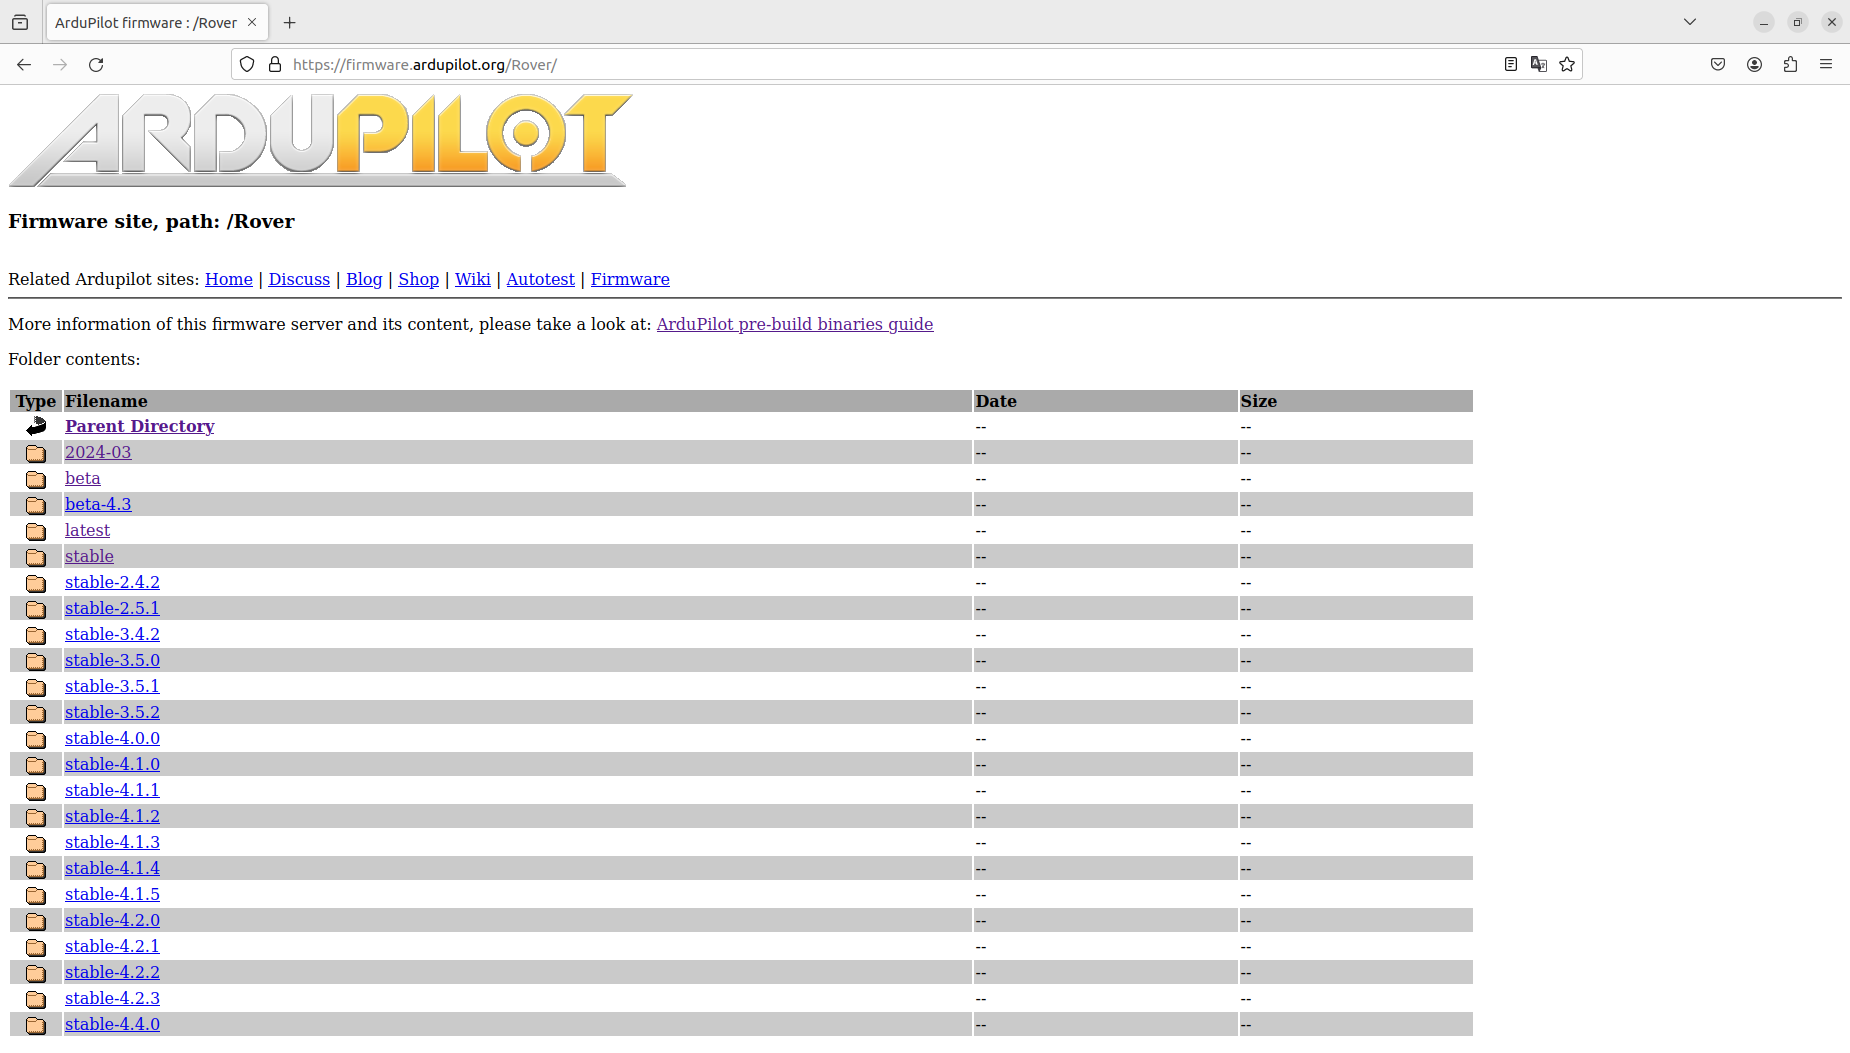The image size is (1850, 1053).
Task: Open the beta-4.3 folder link
Action: click(x=98, y=504)
